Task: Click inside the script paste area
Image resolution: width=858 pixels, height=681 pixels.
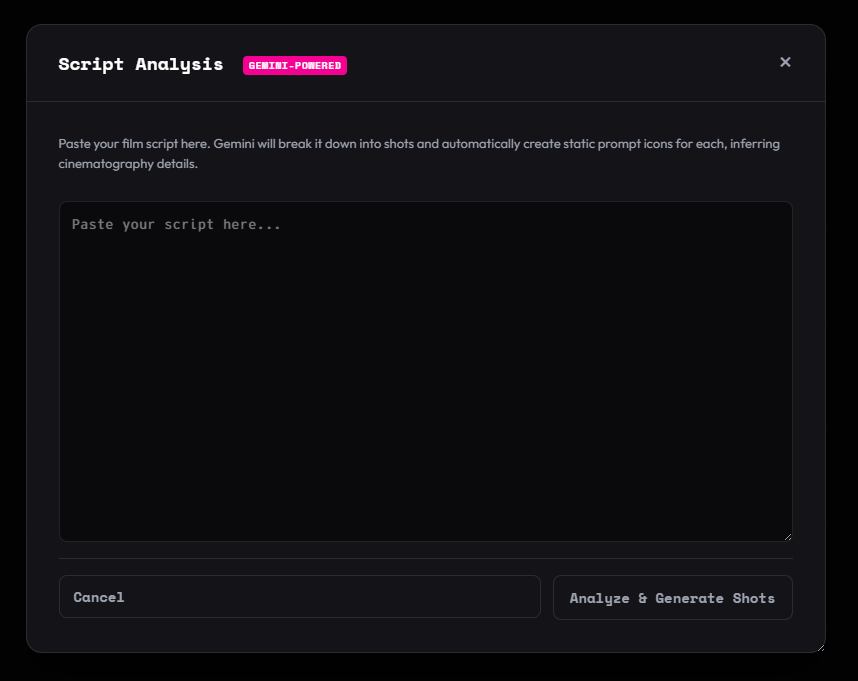Action: [425, 370]
